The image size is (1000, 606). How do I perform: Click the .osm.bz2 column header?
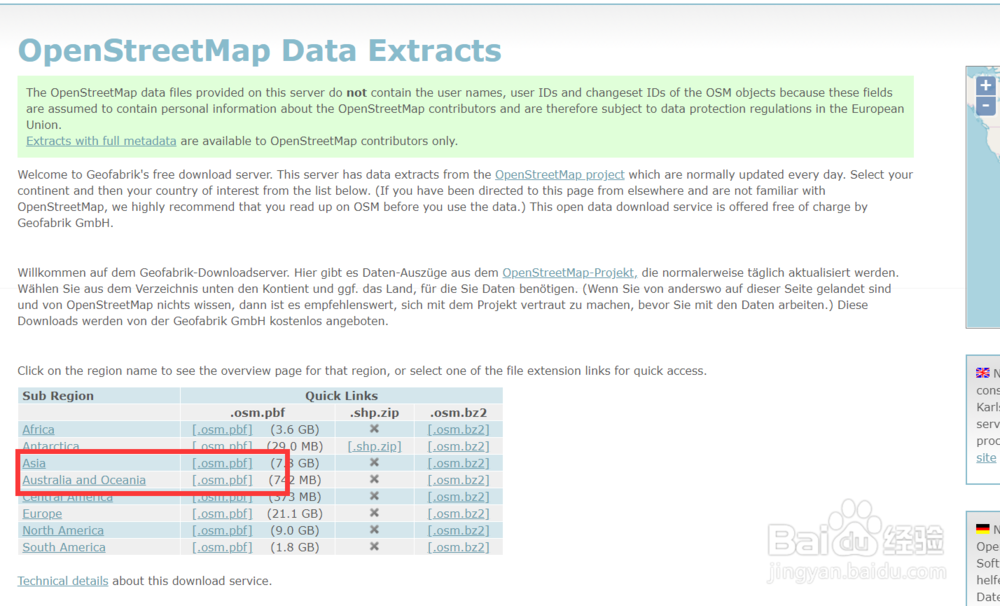459,412
